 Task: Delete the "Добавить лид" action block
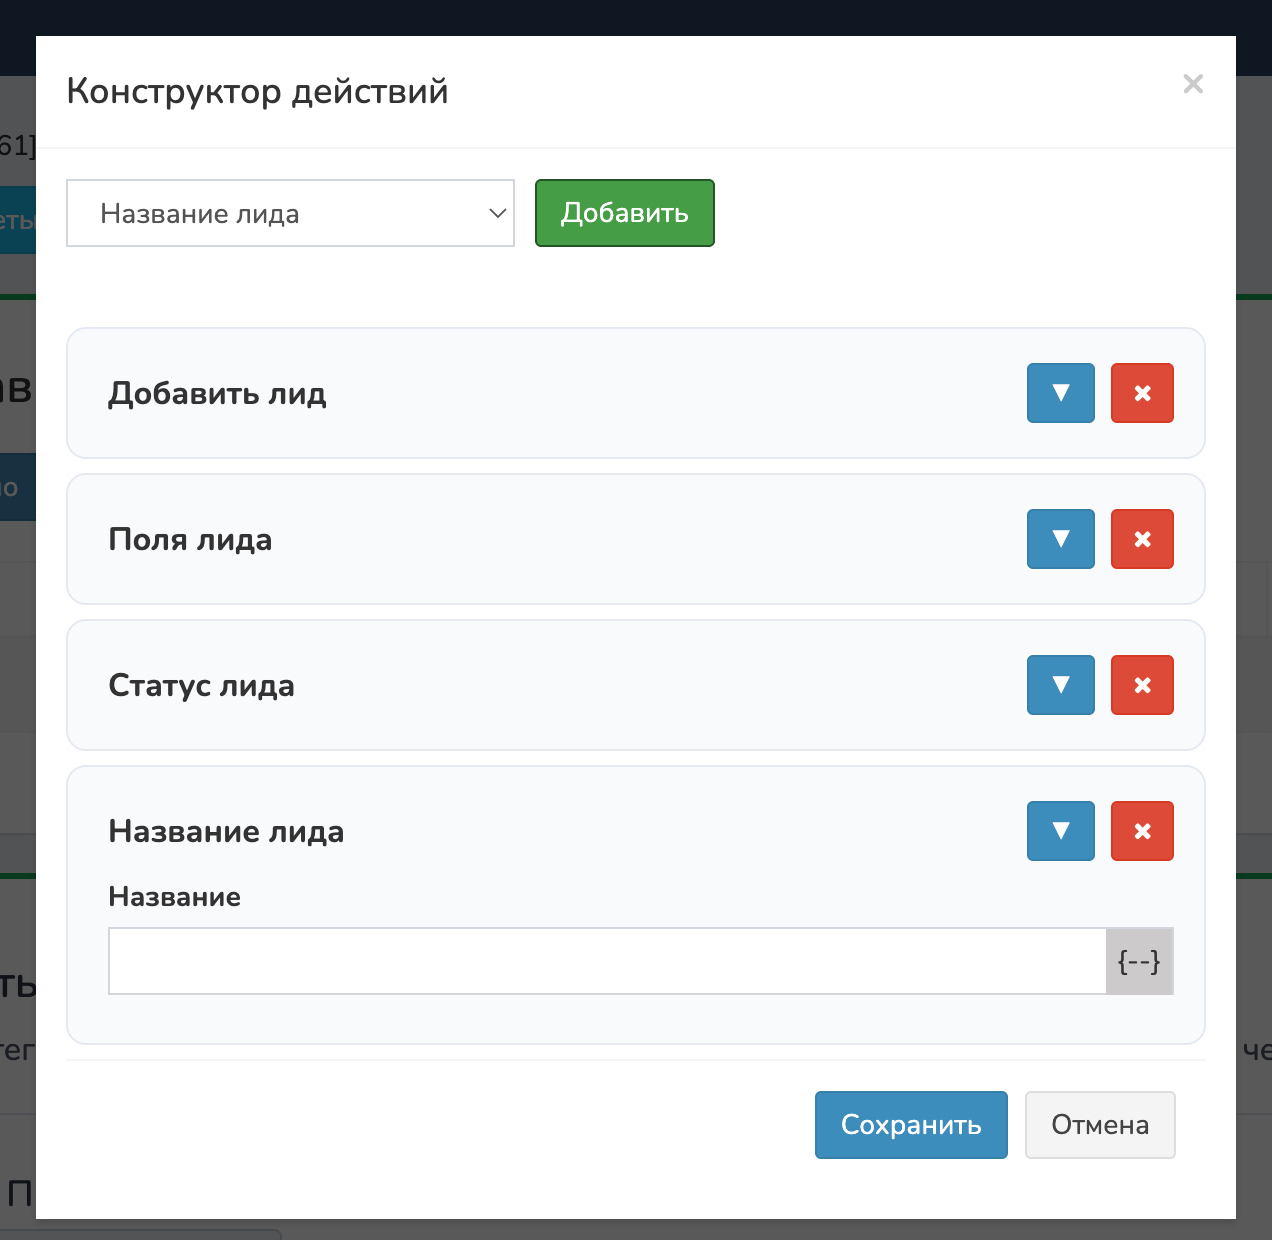point(1142,393)
